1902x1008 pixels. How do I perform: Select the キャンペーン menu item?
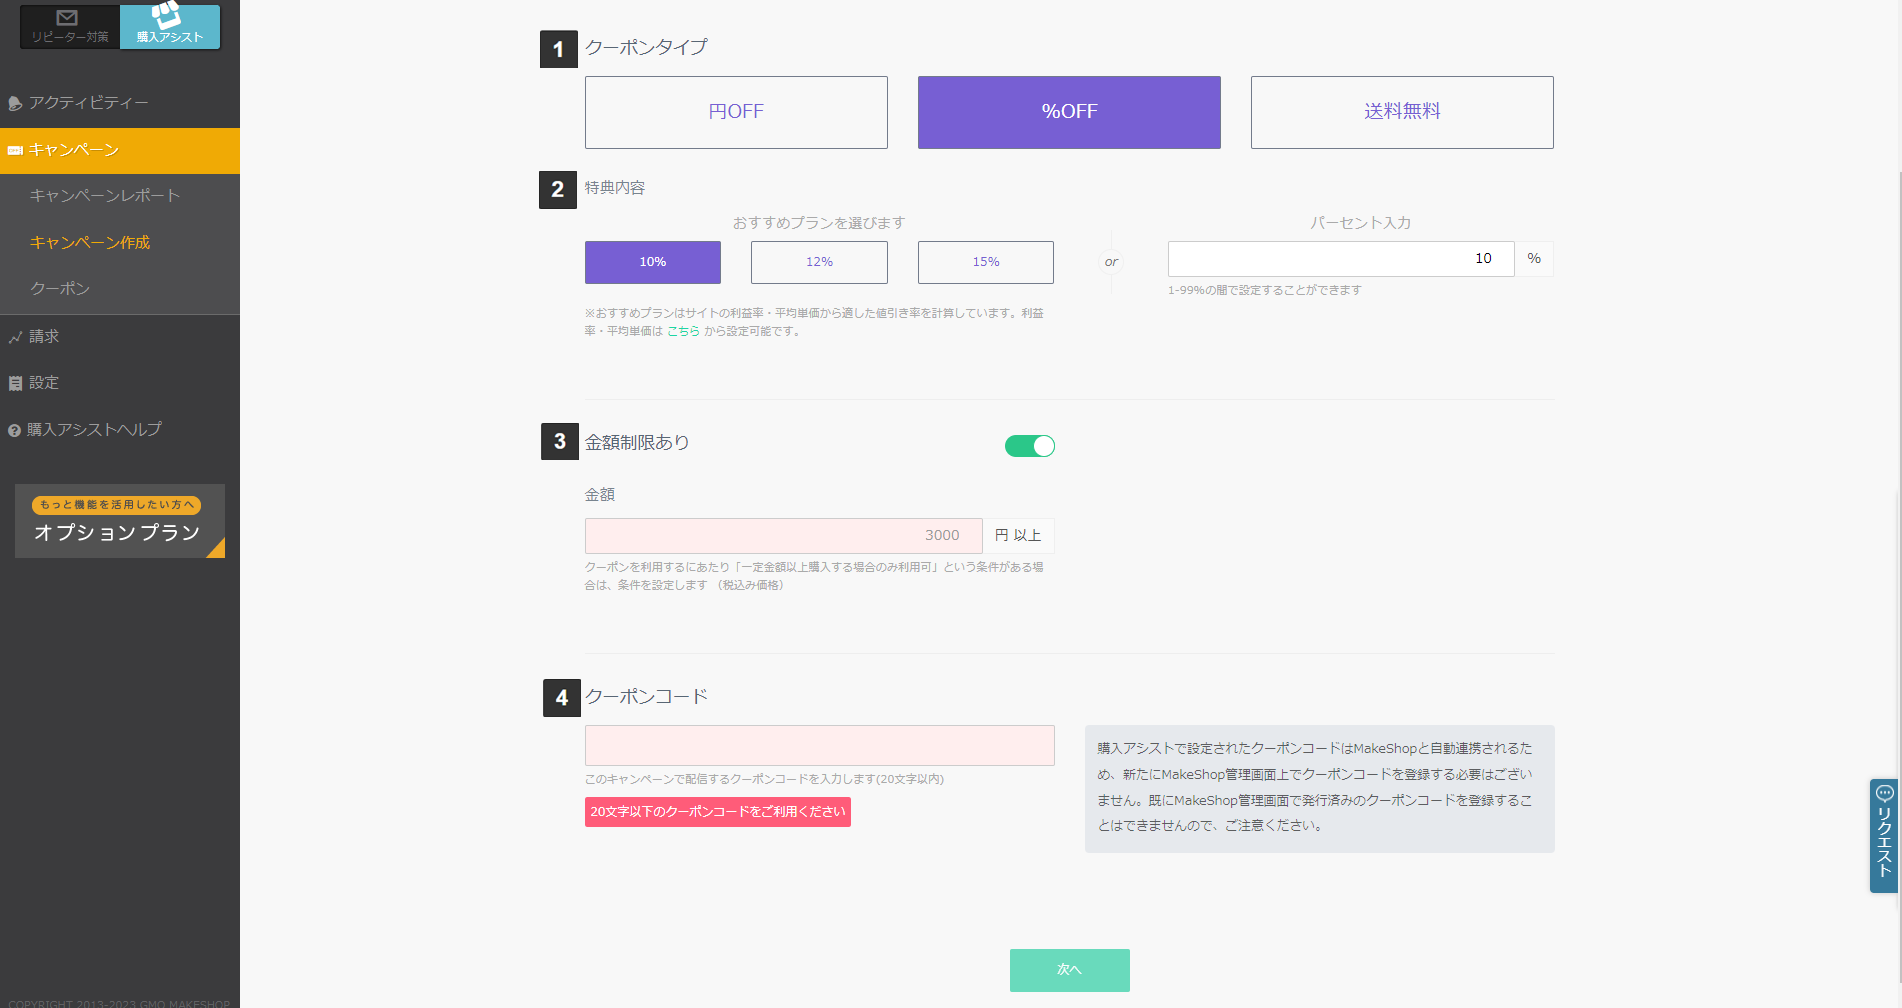click(120, 150)
